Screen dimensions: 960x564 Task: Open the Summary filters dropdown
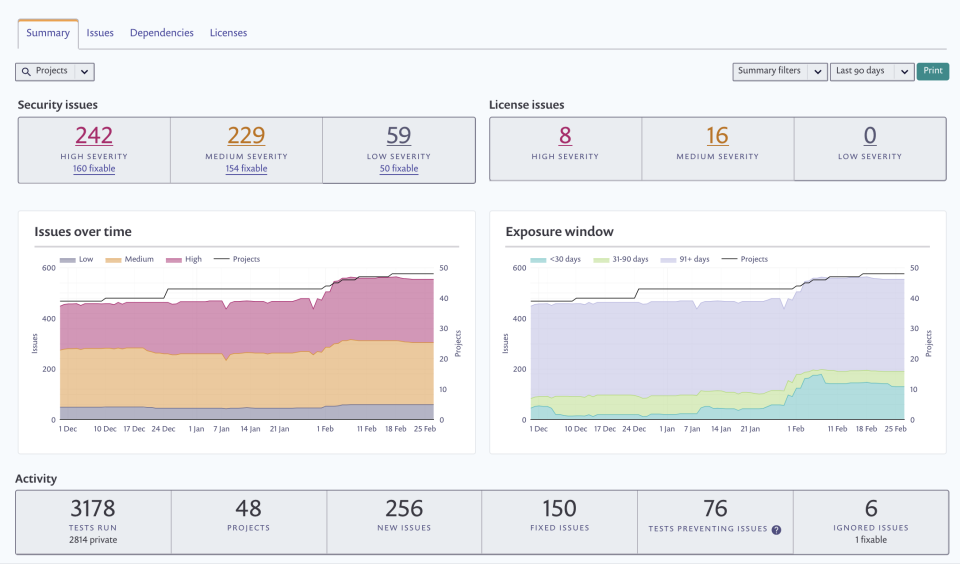[780, 72]
